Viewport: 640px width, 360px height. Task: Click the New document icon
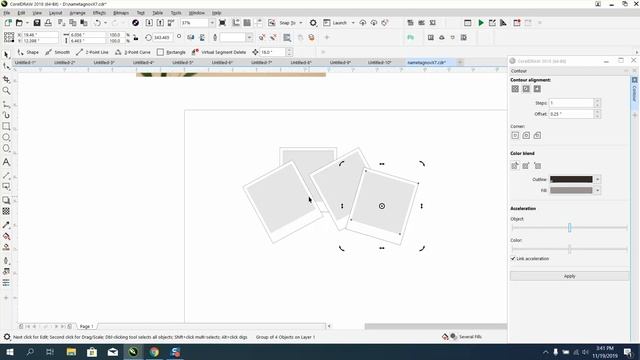pyautogui.click(x=8, y=23)
